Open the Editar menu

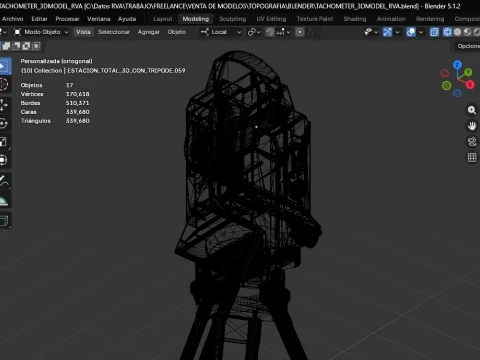point(39,19)
